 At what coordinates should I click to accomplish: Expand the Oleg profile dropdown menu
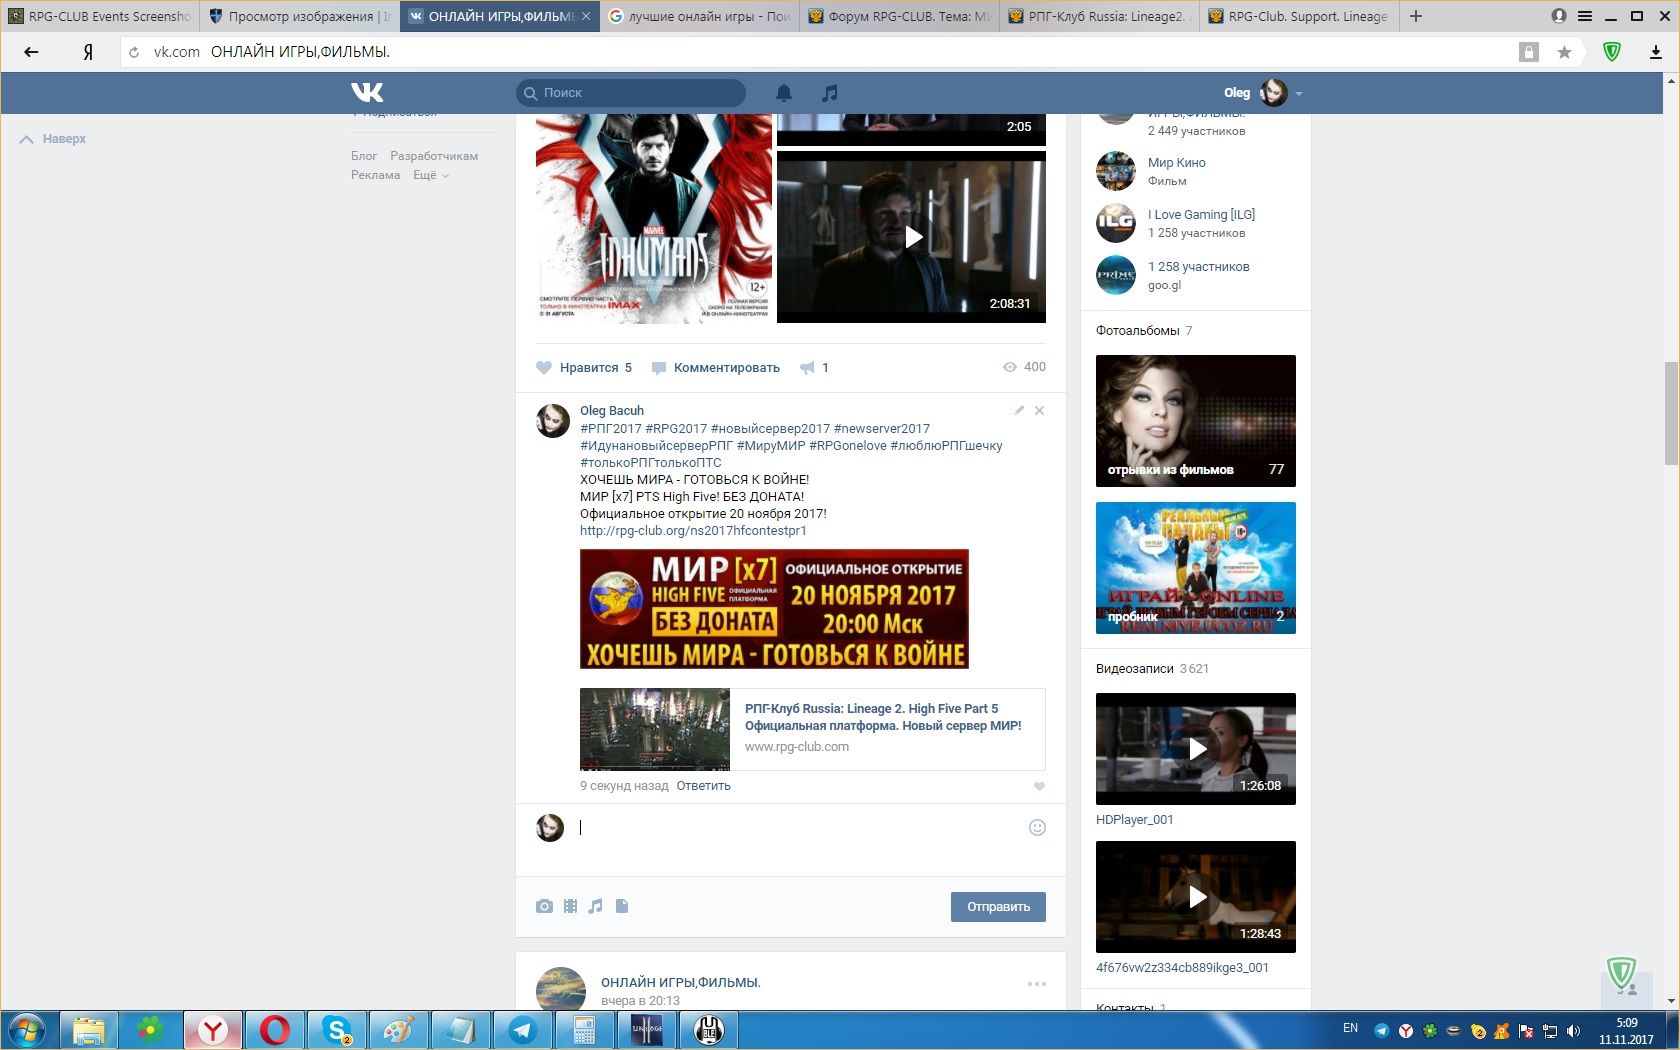(x=1299, y=93)
